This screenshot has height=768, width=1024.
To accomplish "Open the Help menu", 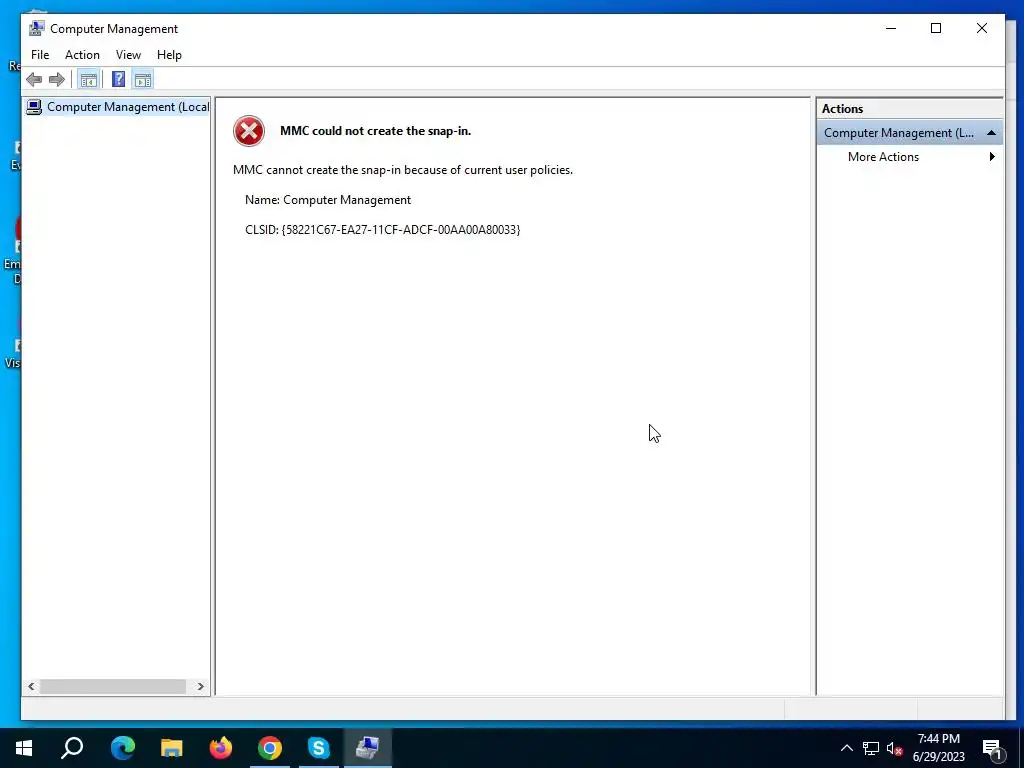I will tap(169, 55).
